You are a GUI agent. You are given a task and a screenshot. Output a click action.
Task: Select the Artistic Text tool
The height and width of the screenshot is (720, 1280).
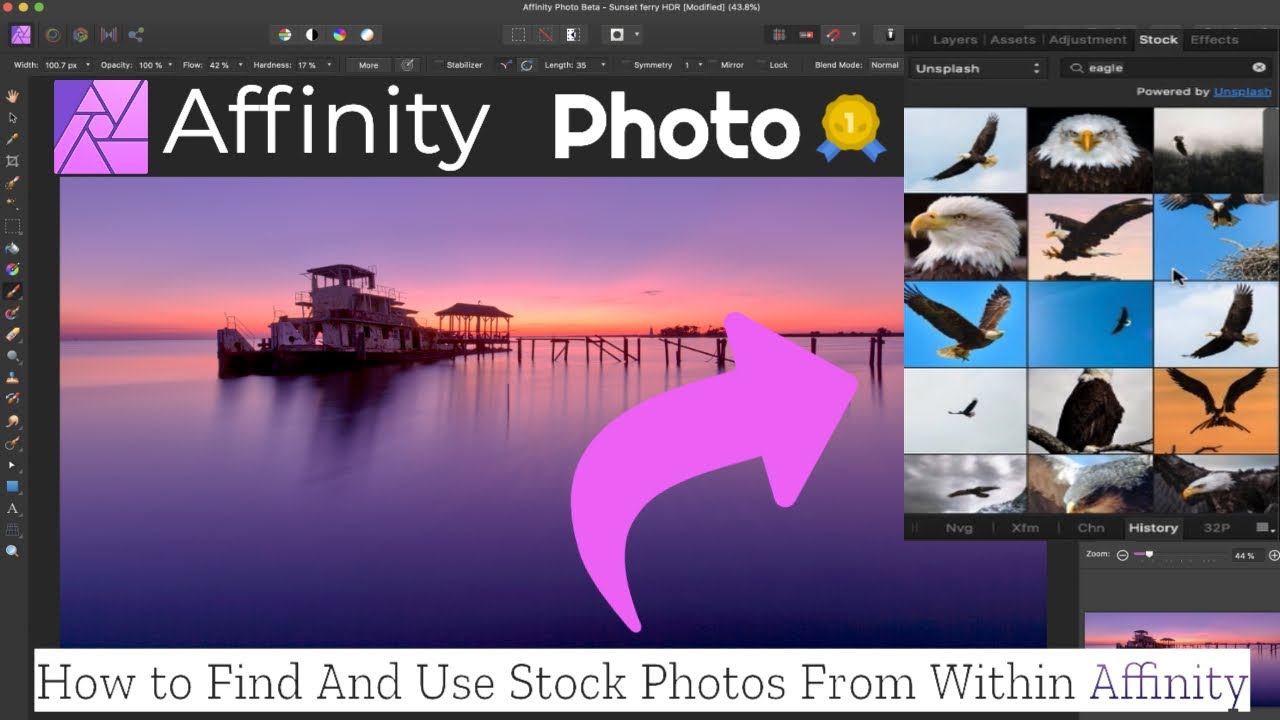click(13, 508)
